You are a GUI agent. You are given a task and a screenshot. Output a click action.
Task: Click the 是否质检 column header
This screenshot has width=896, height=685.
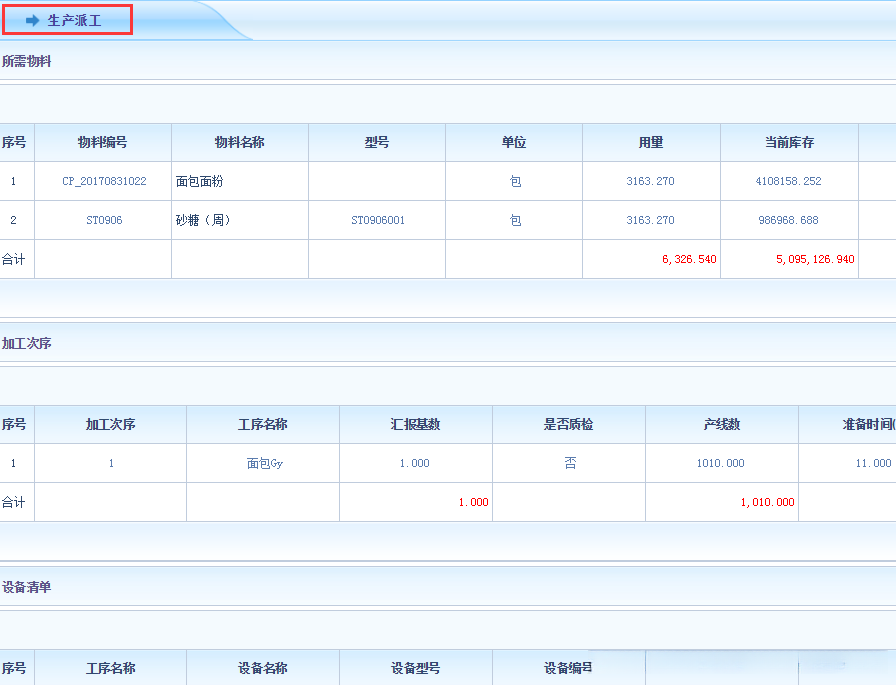click(x=569, y=424)
